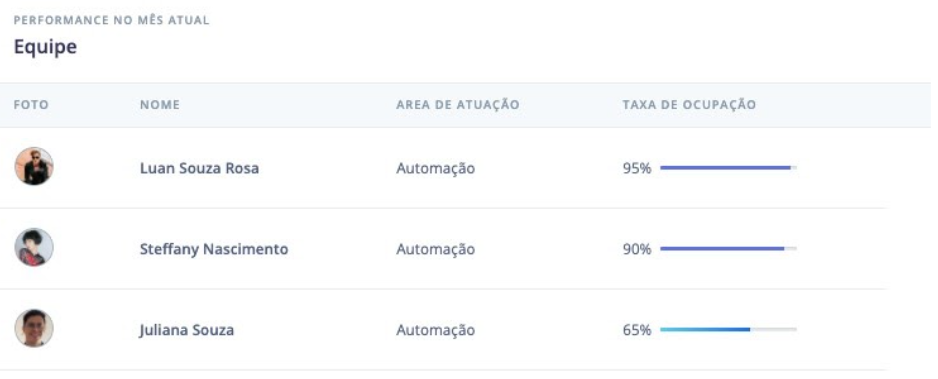Click the FOTO column header
This screenshot has width=938, height=379.
click(31, 105)
